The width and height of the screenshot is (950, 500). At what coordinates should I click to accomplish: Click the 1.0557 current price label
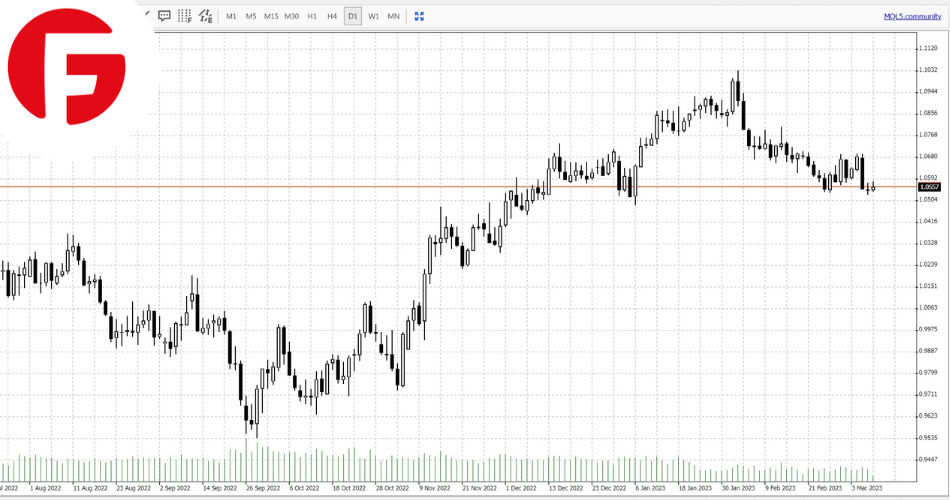[929, 187]
